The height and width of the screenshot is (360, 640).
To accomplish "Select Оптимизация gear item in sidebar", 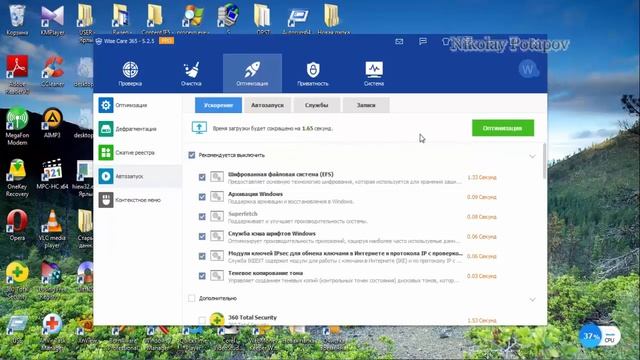I will click(x=138, y=105).
